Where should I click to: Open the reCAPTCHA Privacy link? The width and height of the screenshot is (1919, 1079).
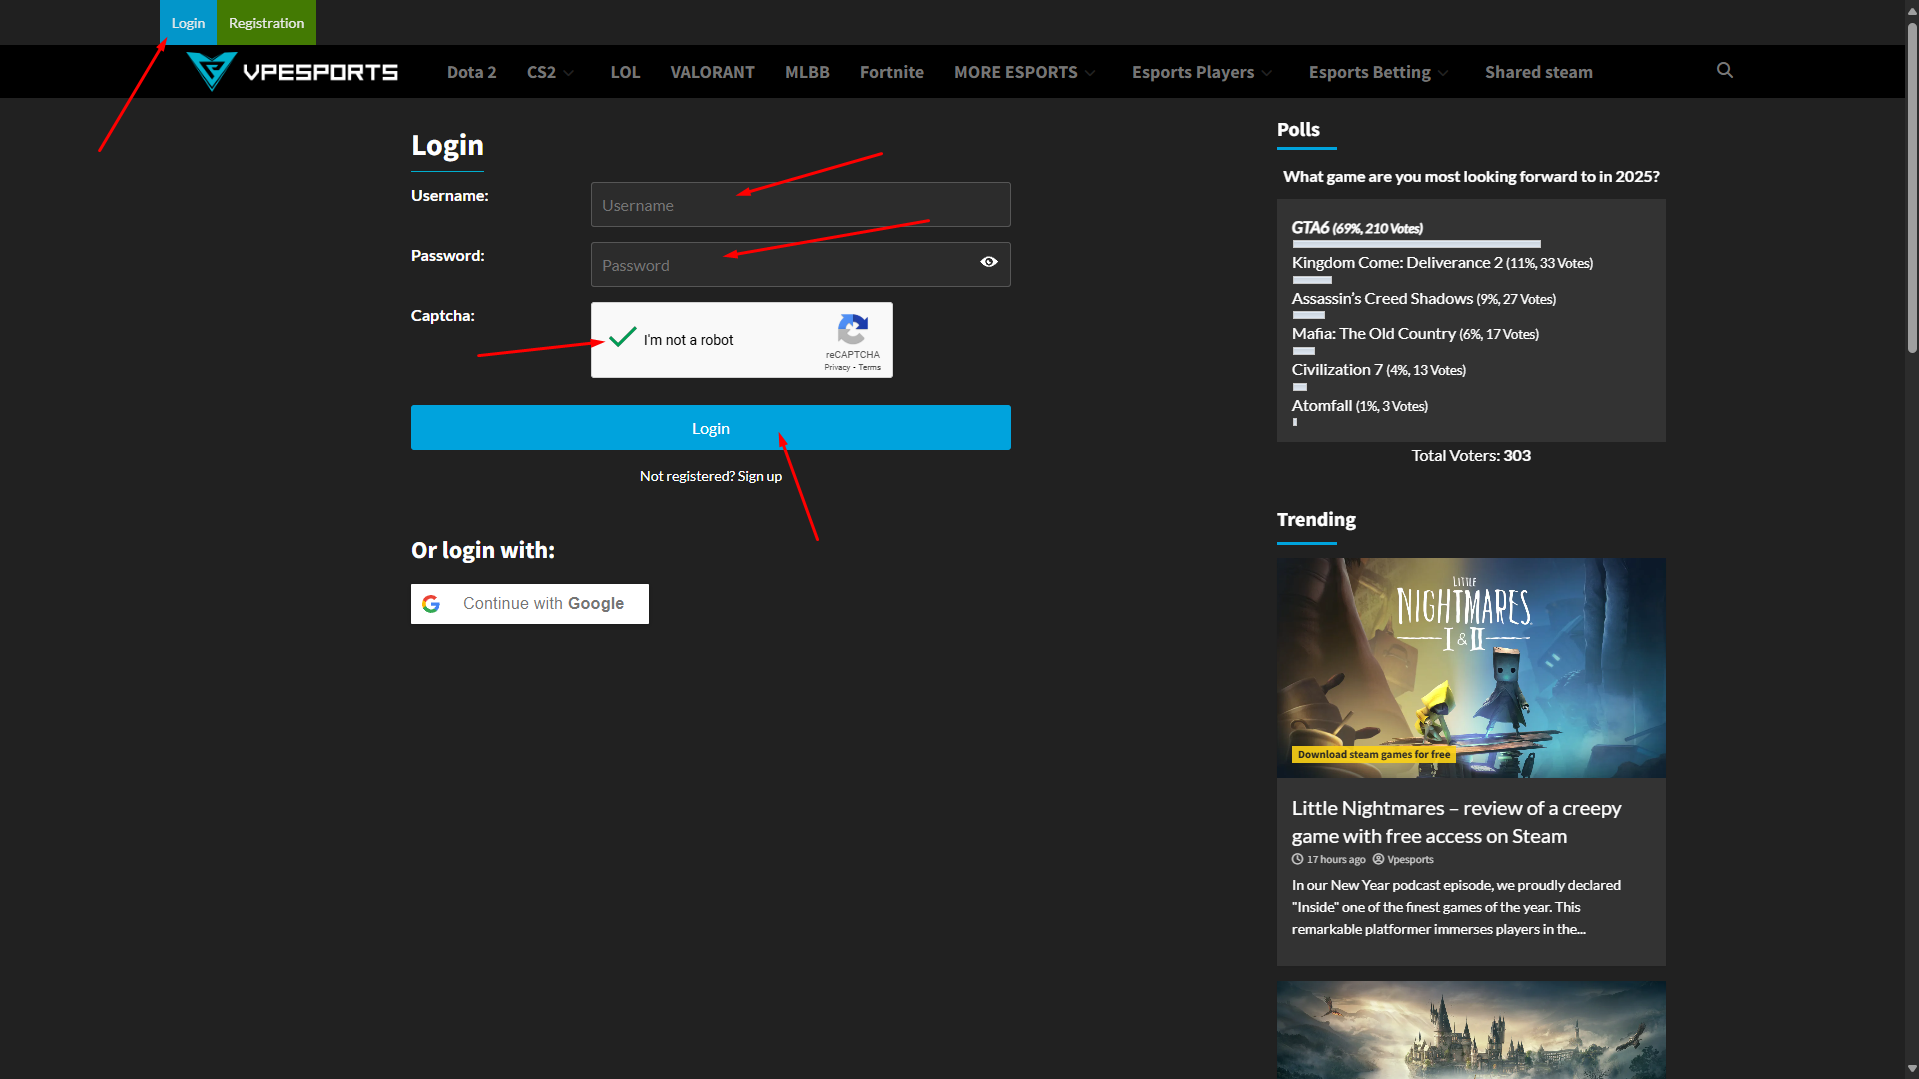[837, 367]
